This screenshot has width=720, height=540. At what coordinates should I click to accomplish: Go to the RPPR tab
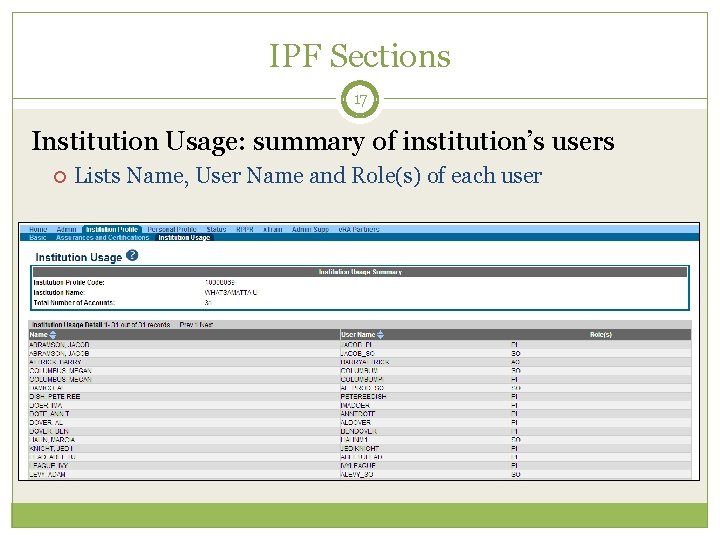point(245,229)
